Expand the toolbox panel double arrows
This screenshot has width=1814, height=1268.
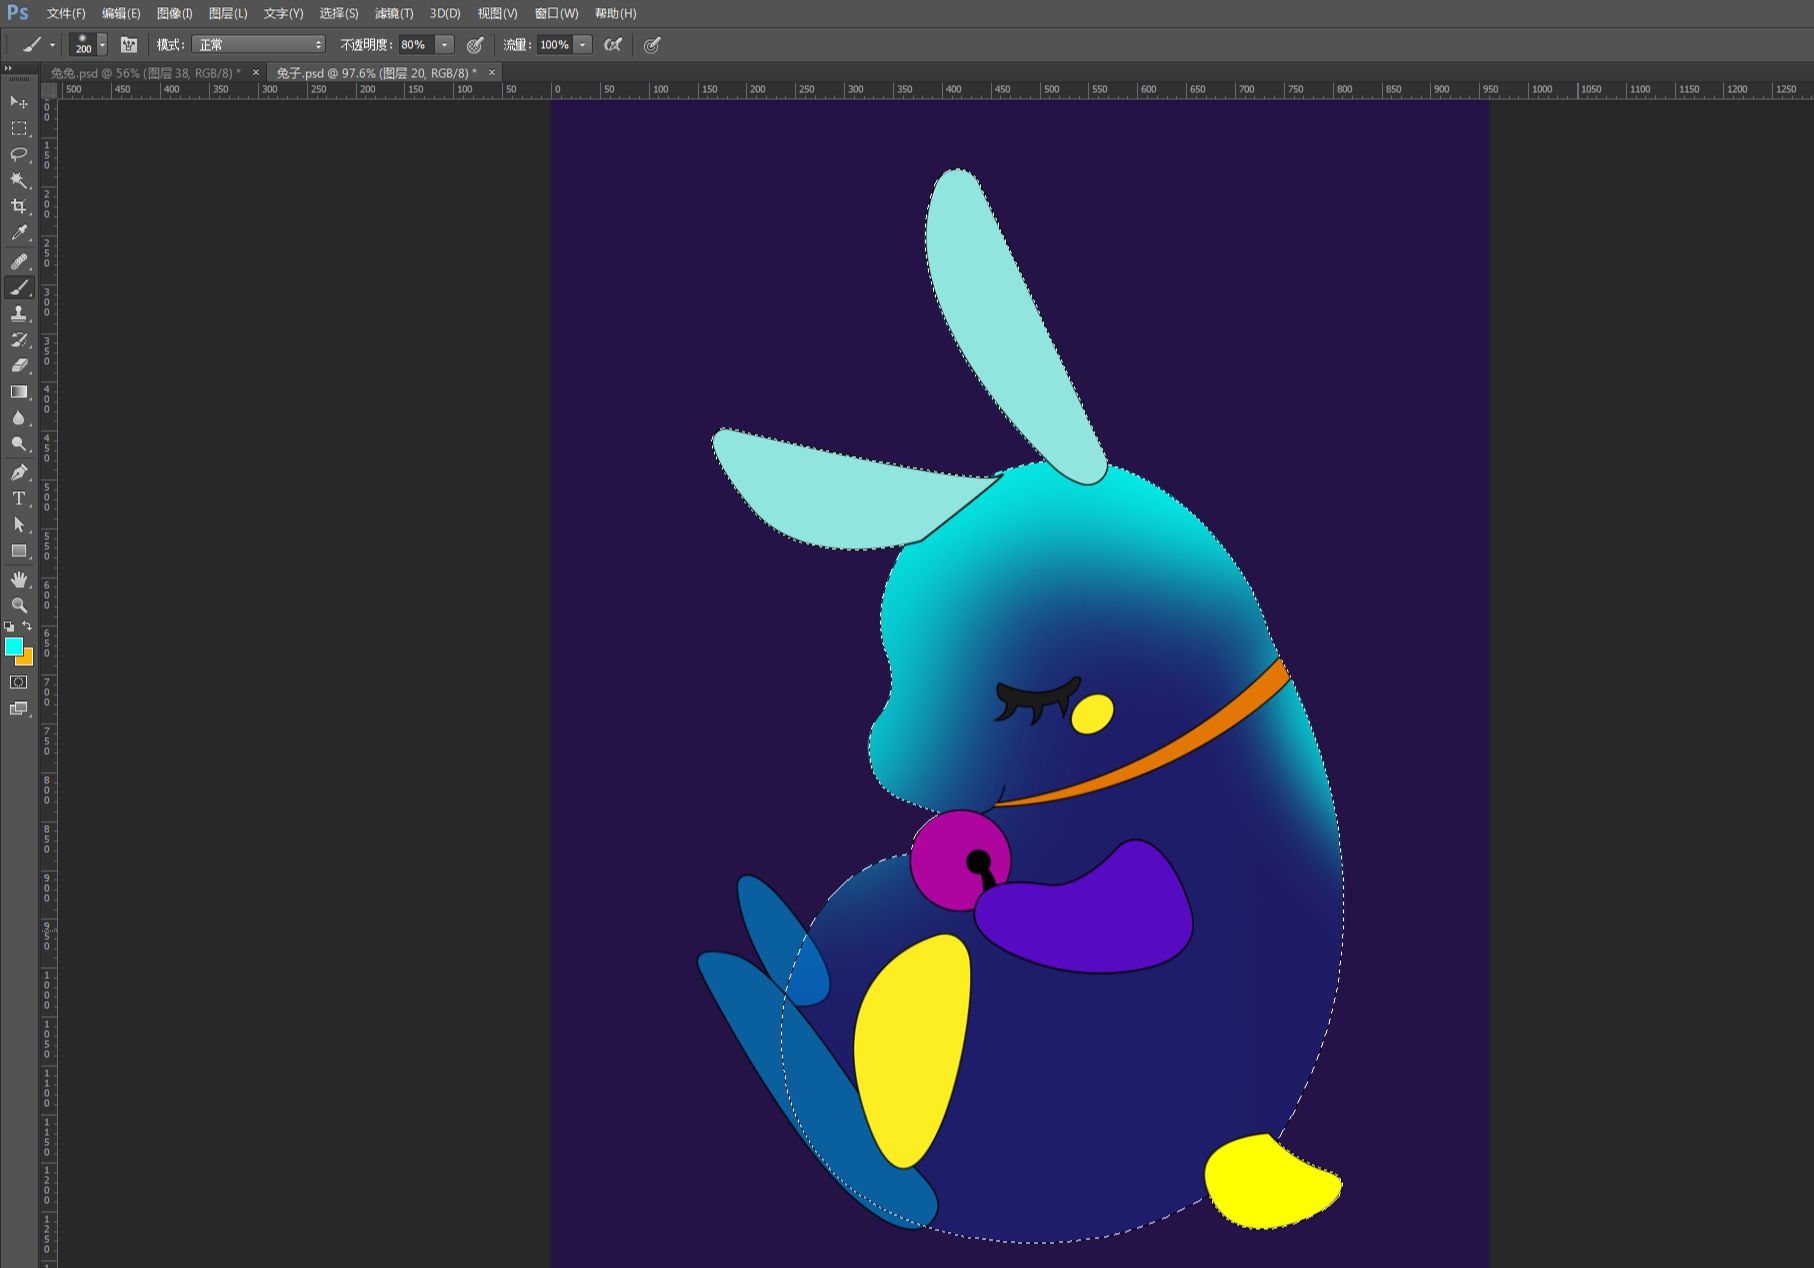click(8, 68)
